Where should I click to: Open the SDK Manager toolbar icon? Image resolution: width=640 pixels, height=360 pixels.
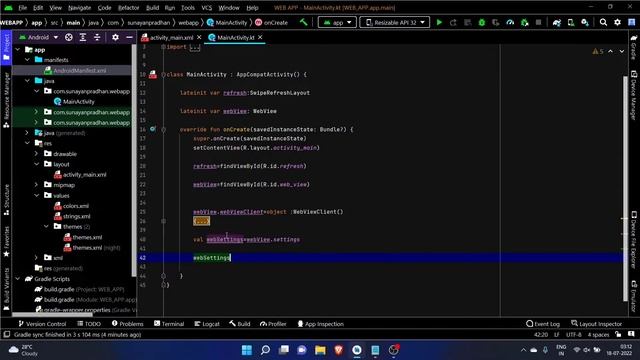pos(585,22)
